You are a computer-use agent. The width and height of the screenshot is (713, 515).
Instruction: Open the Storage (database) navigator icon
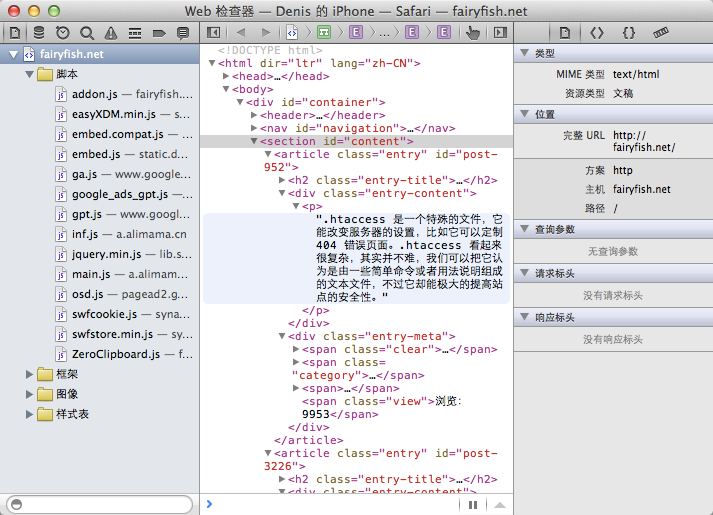point(38,33)
